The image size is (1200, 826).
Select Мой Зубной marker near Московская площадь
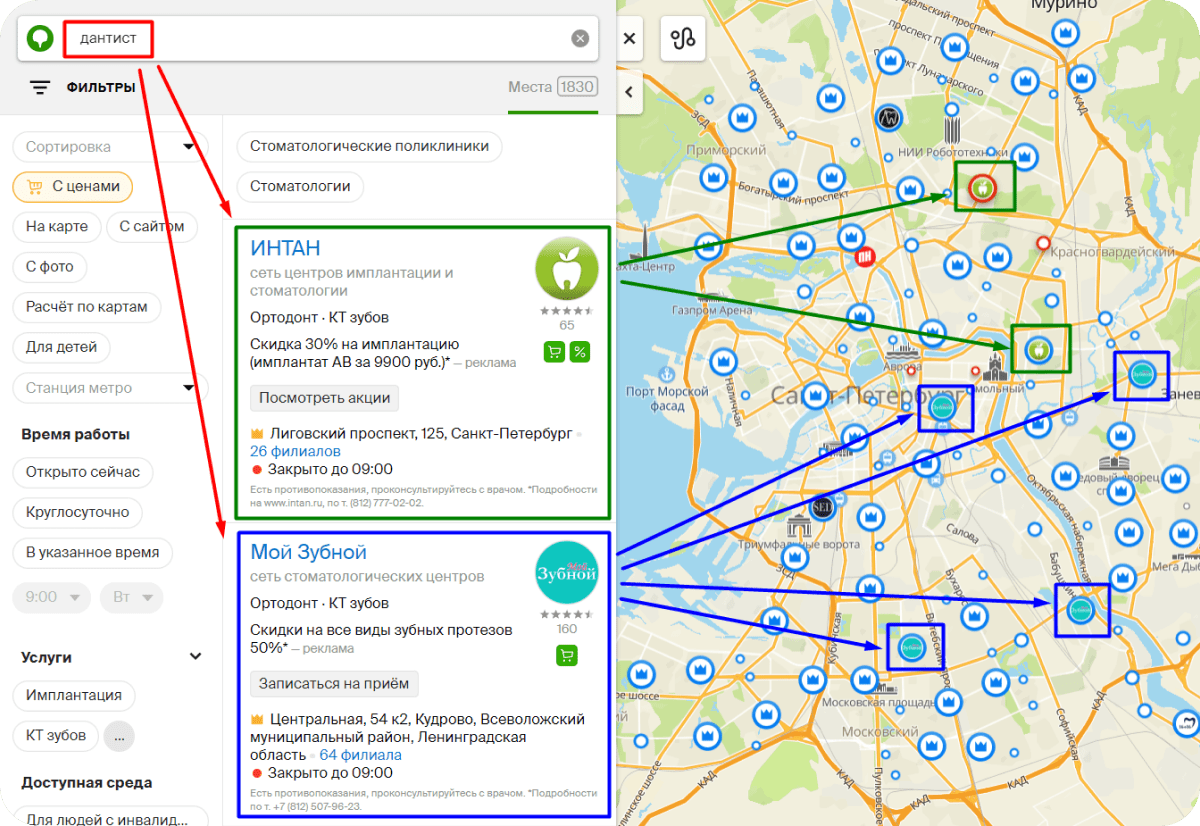(x=911, y=646)
